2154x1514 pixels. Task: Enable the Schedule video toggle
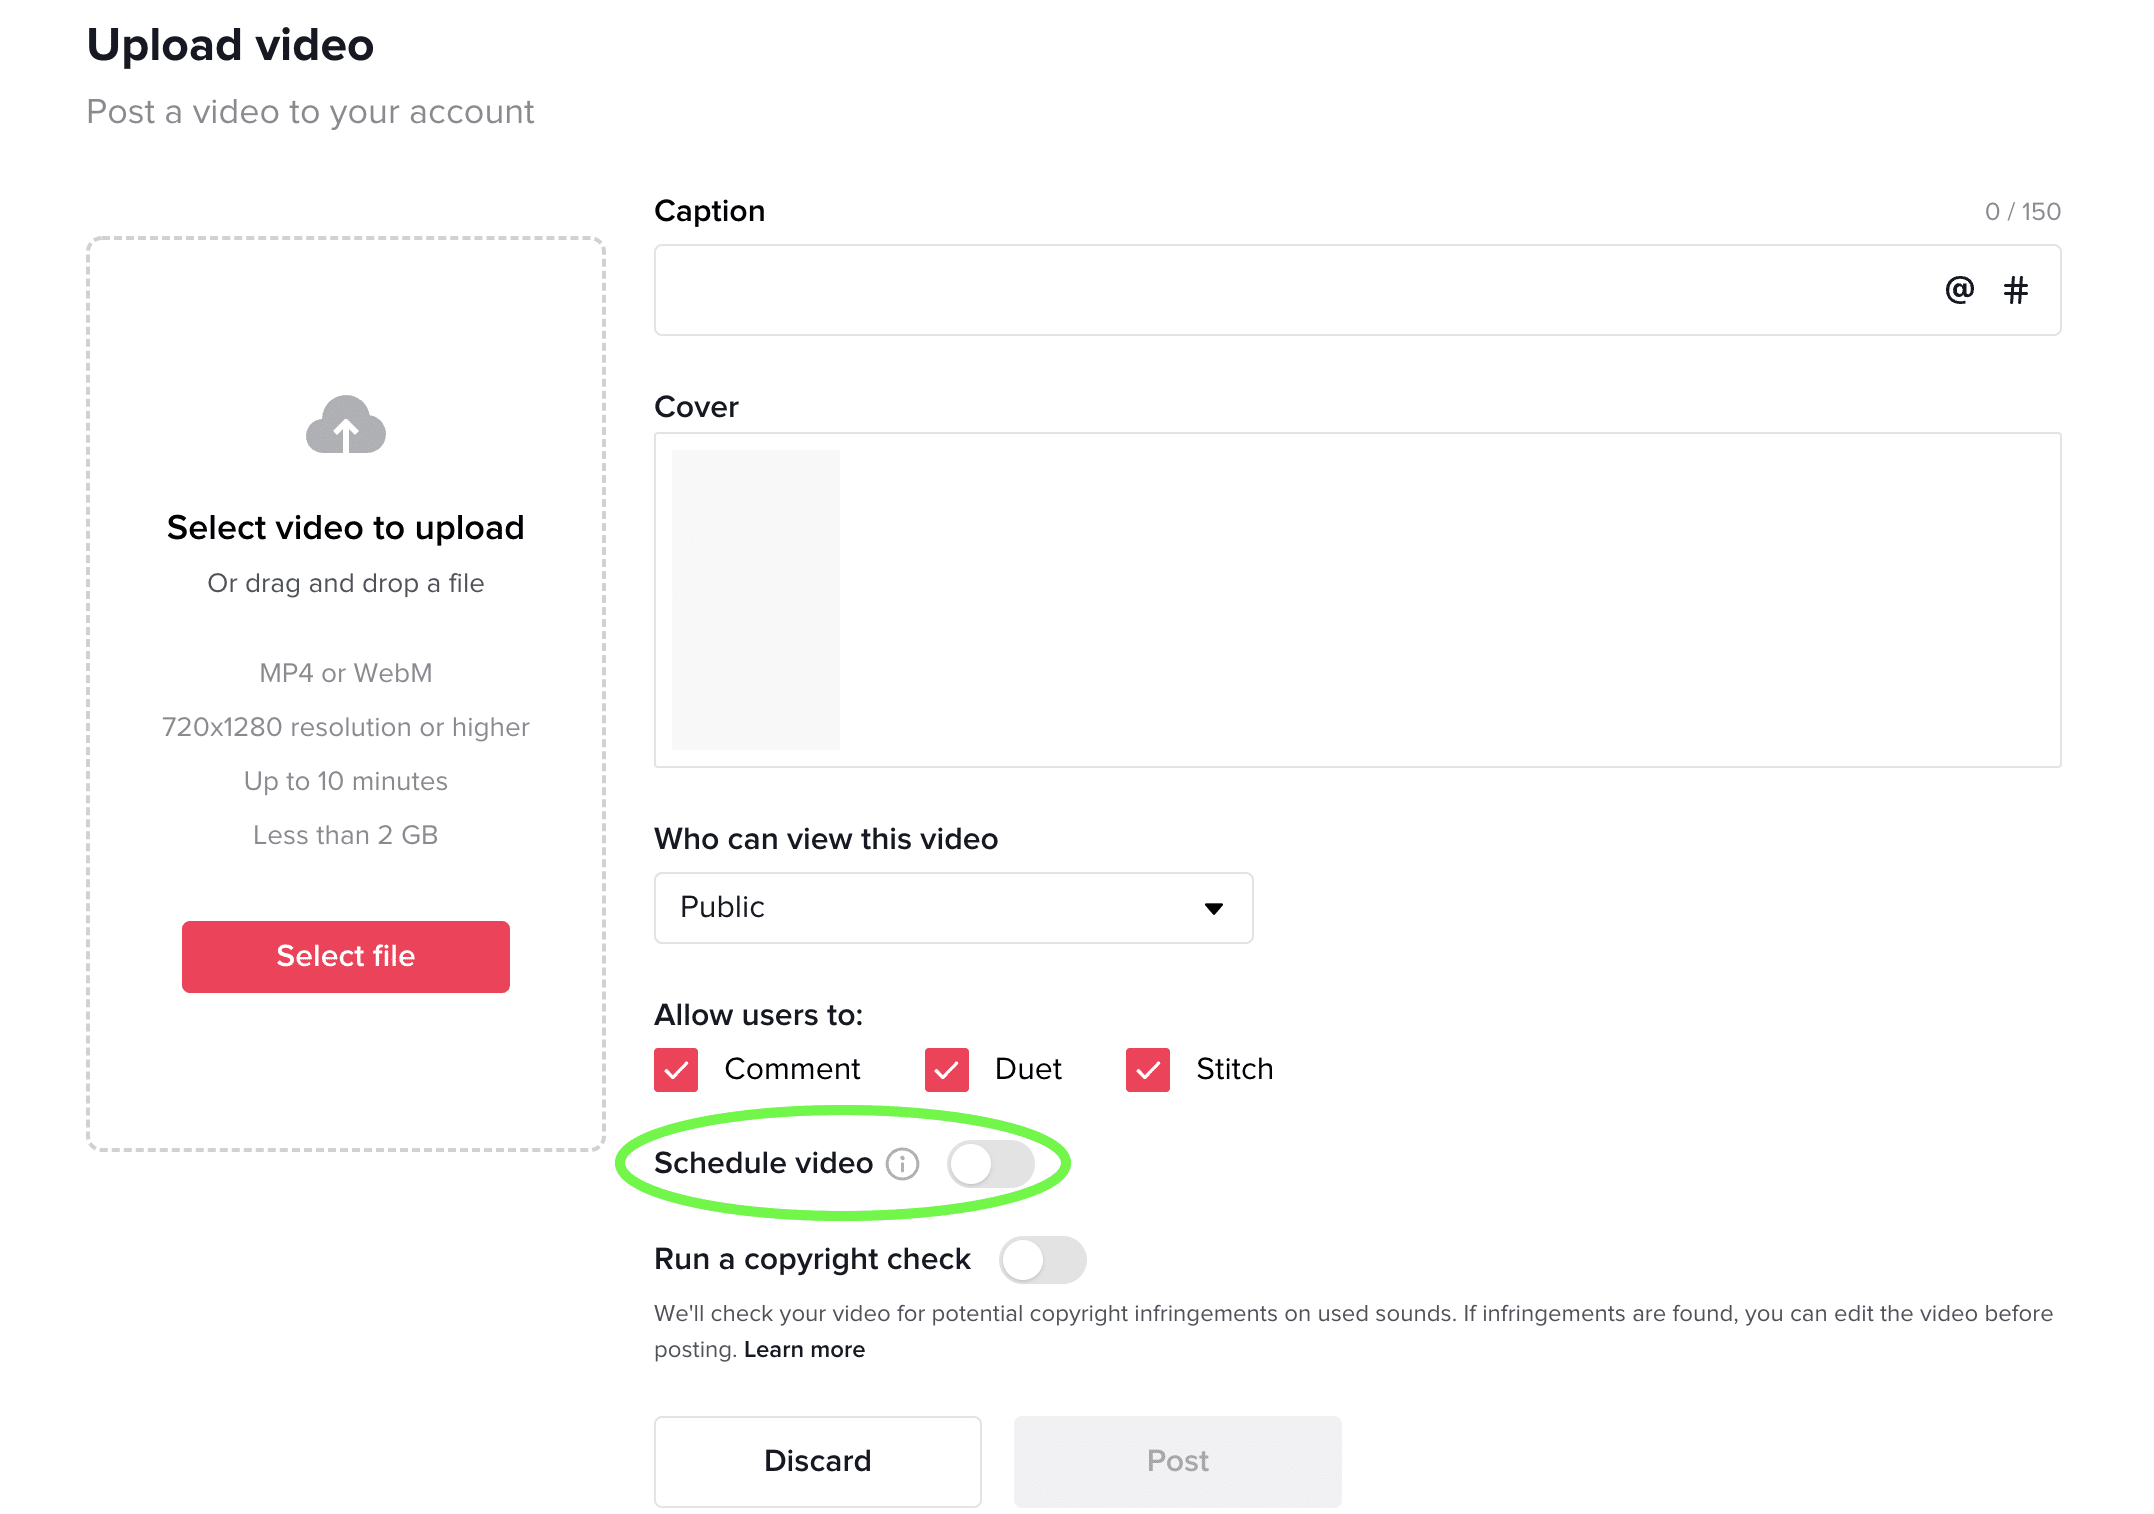tap(991, 1163)
